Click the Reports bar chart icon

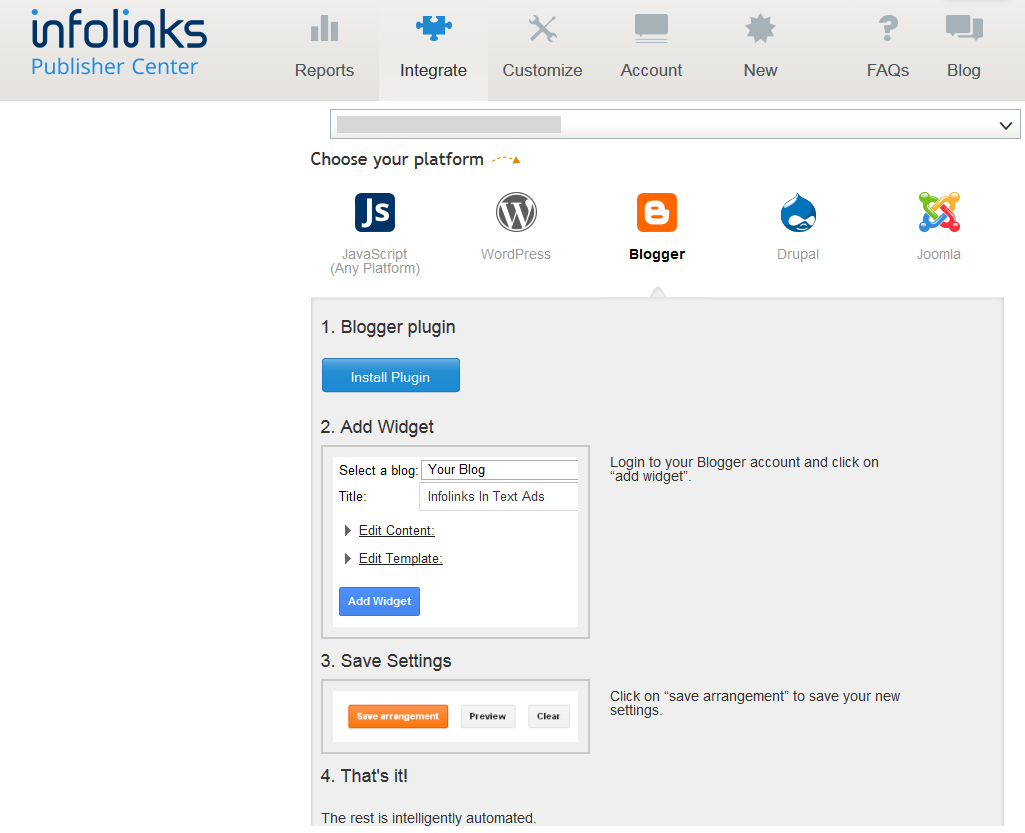tap(324, 29)
